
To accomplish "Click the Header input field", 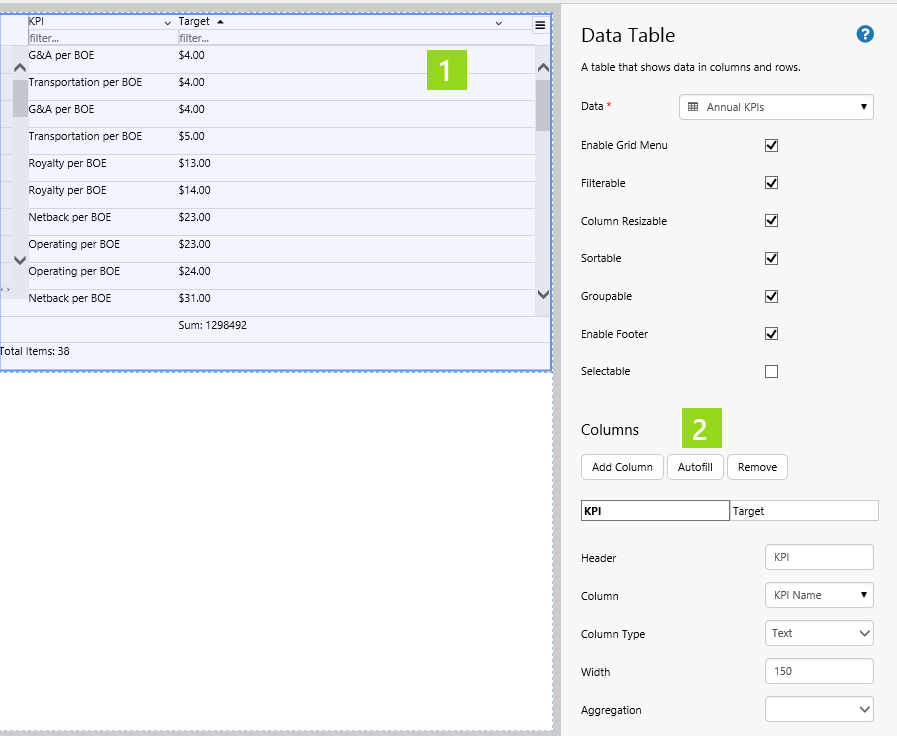I will (819, 557).
